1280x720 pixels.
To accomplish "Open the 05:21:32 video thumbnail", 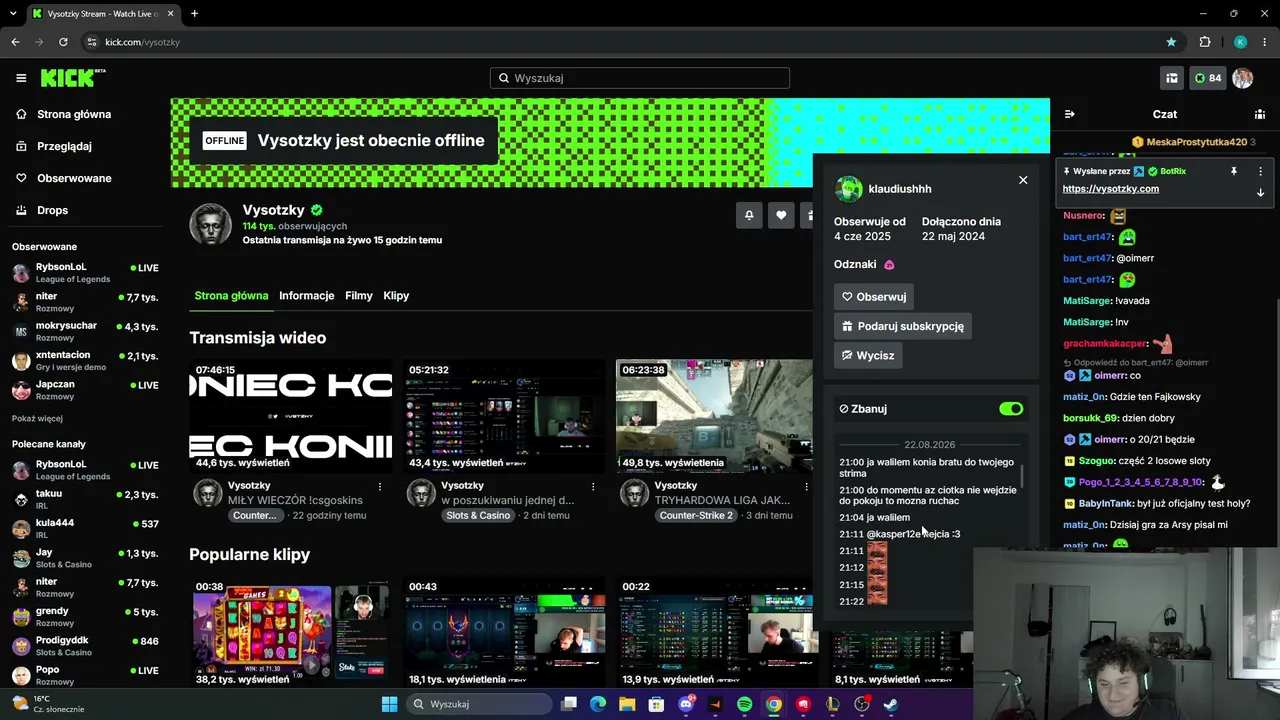I will coord(504,416).
